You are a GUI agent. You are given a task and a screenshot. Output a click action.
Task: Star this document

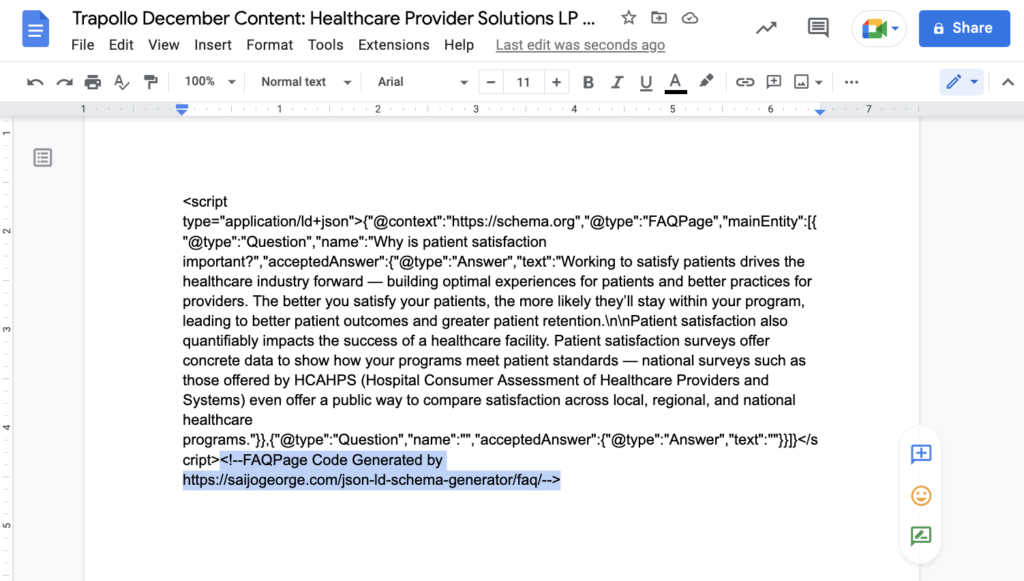[628, 18]
